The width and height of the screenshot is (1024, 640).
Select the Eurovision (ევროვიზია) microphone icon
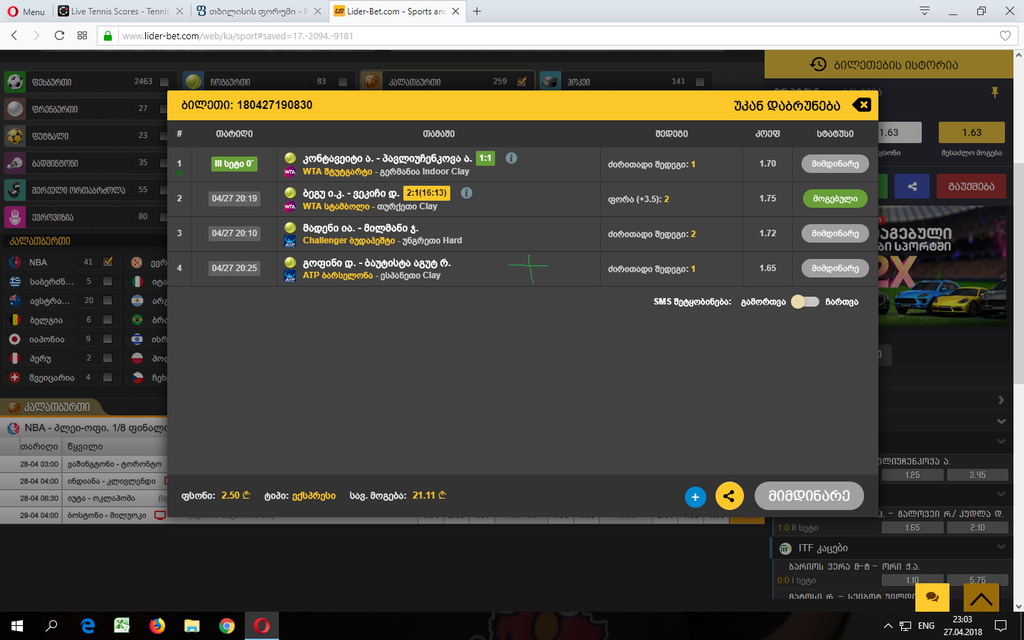(x=15, y=217)
